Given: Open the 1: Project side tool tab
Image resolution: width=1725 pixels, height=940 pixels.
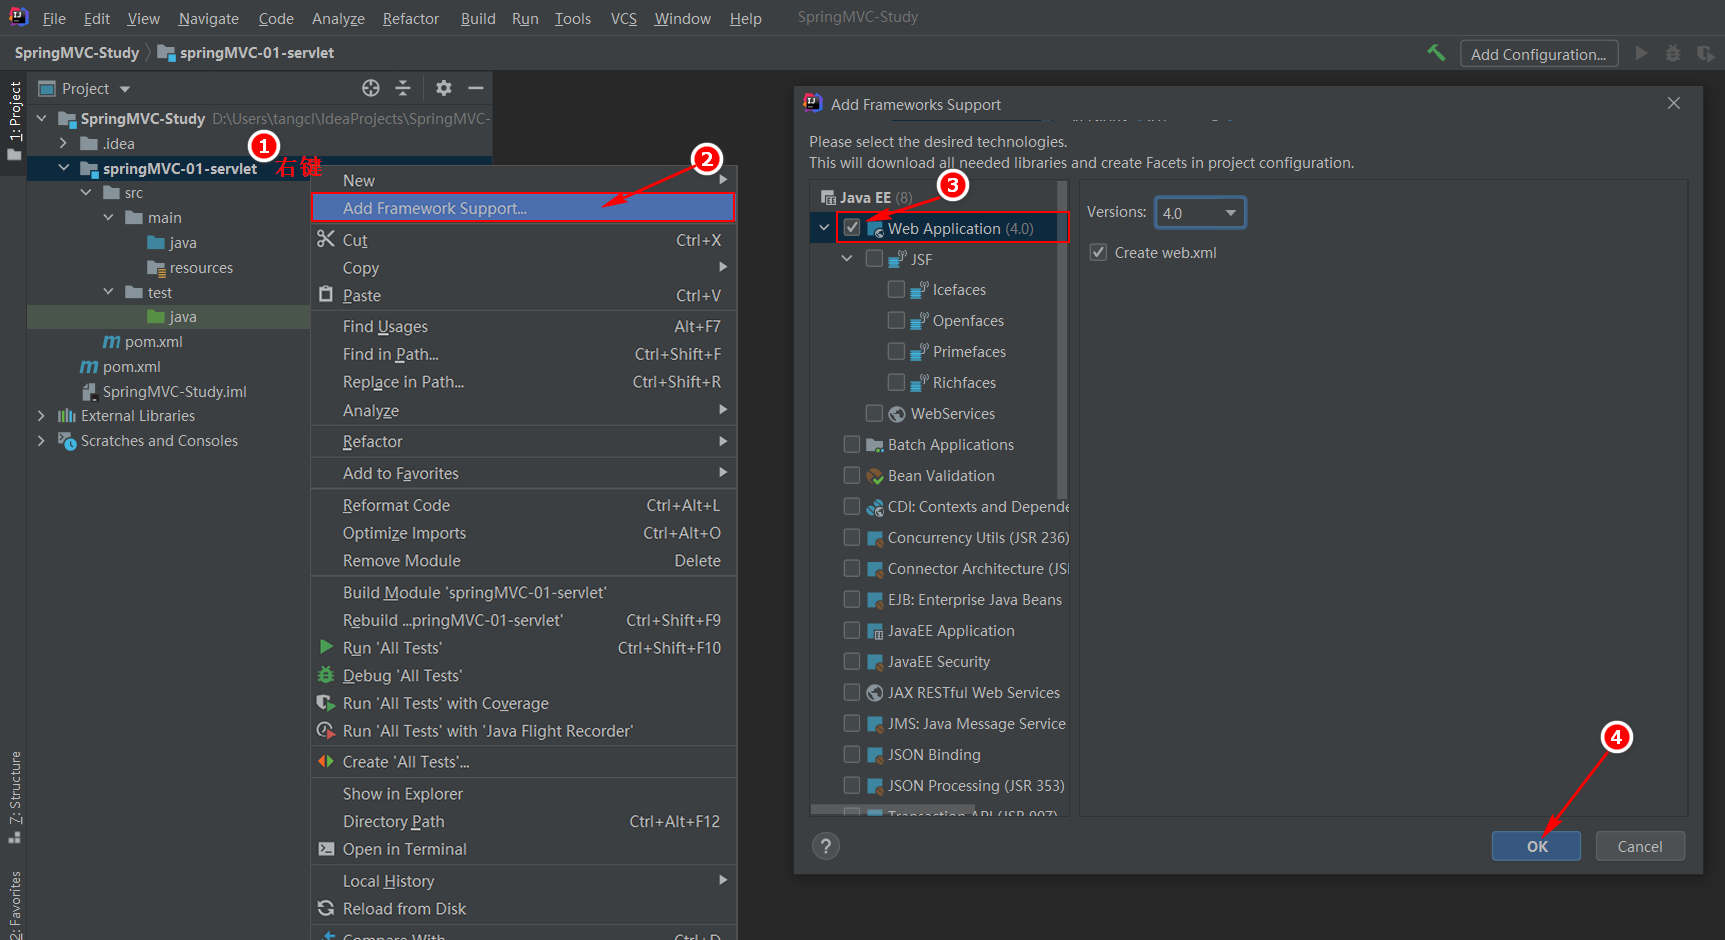Looking at the screenshot, I should (x=15, y=120).
